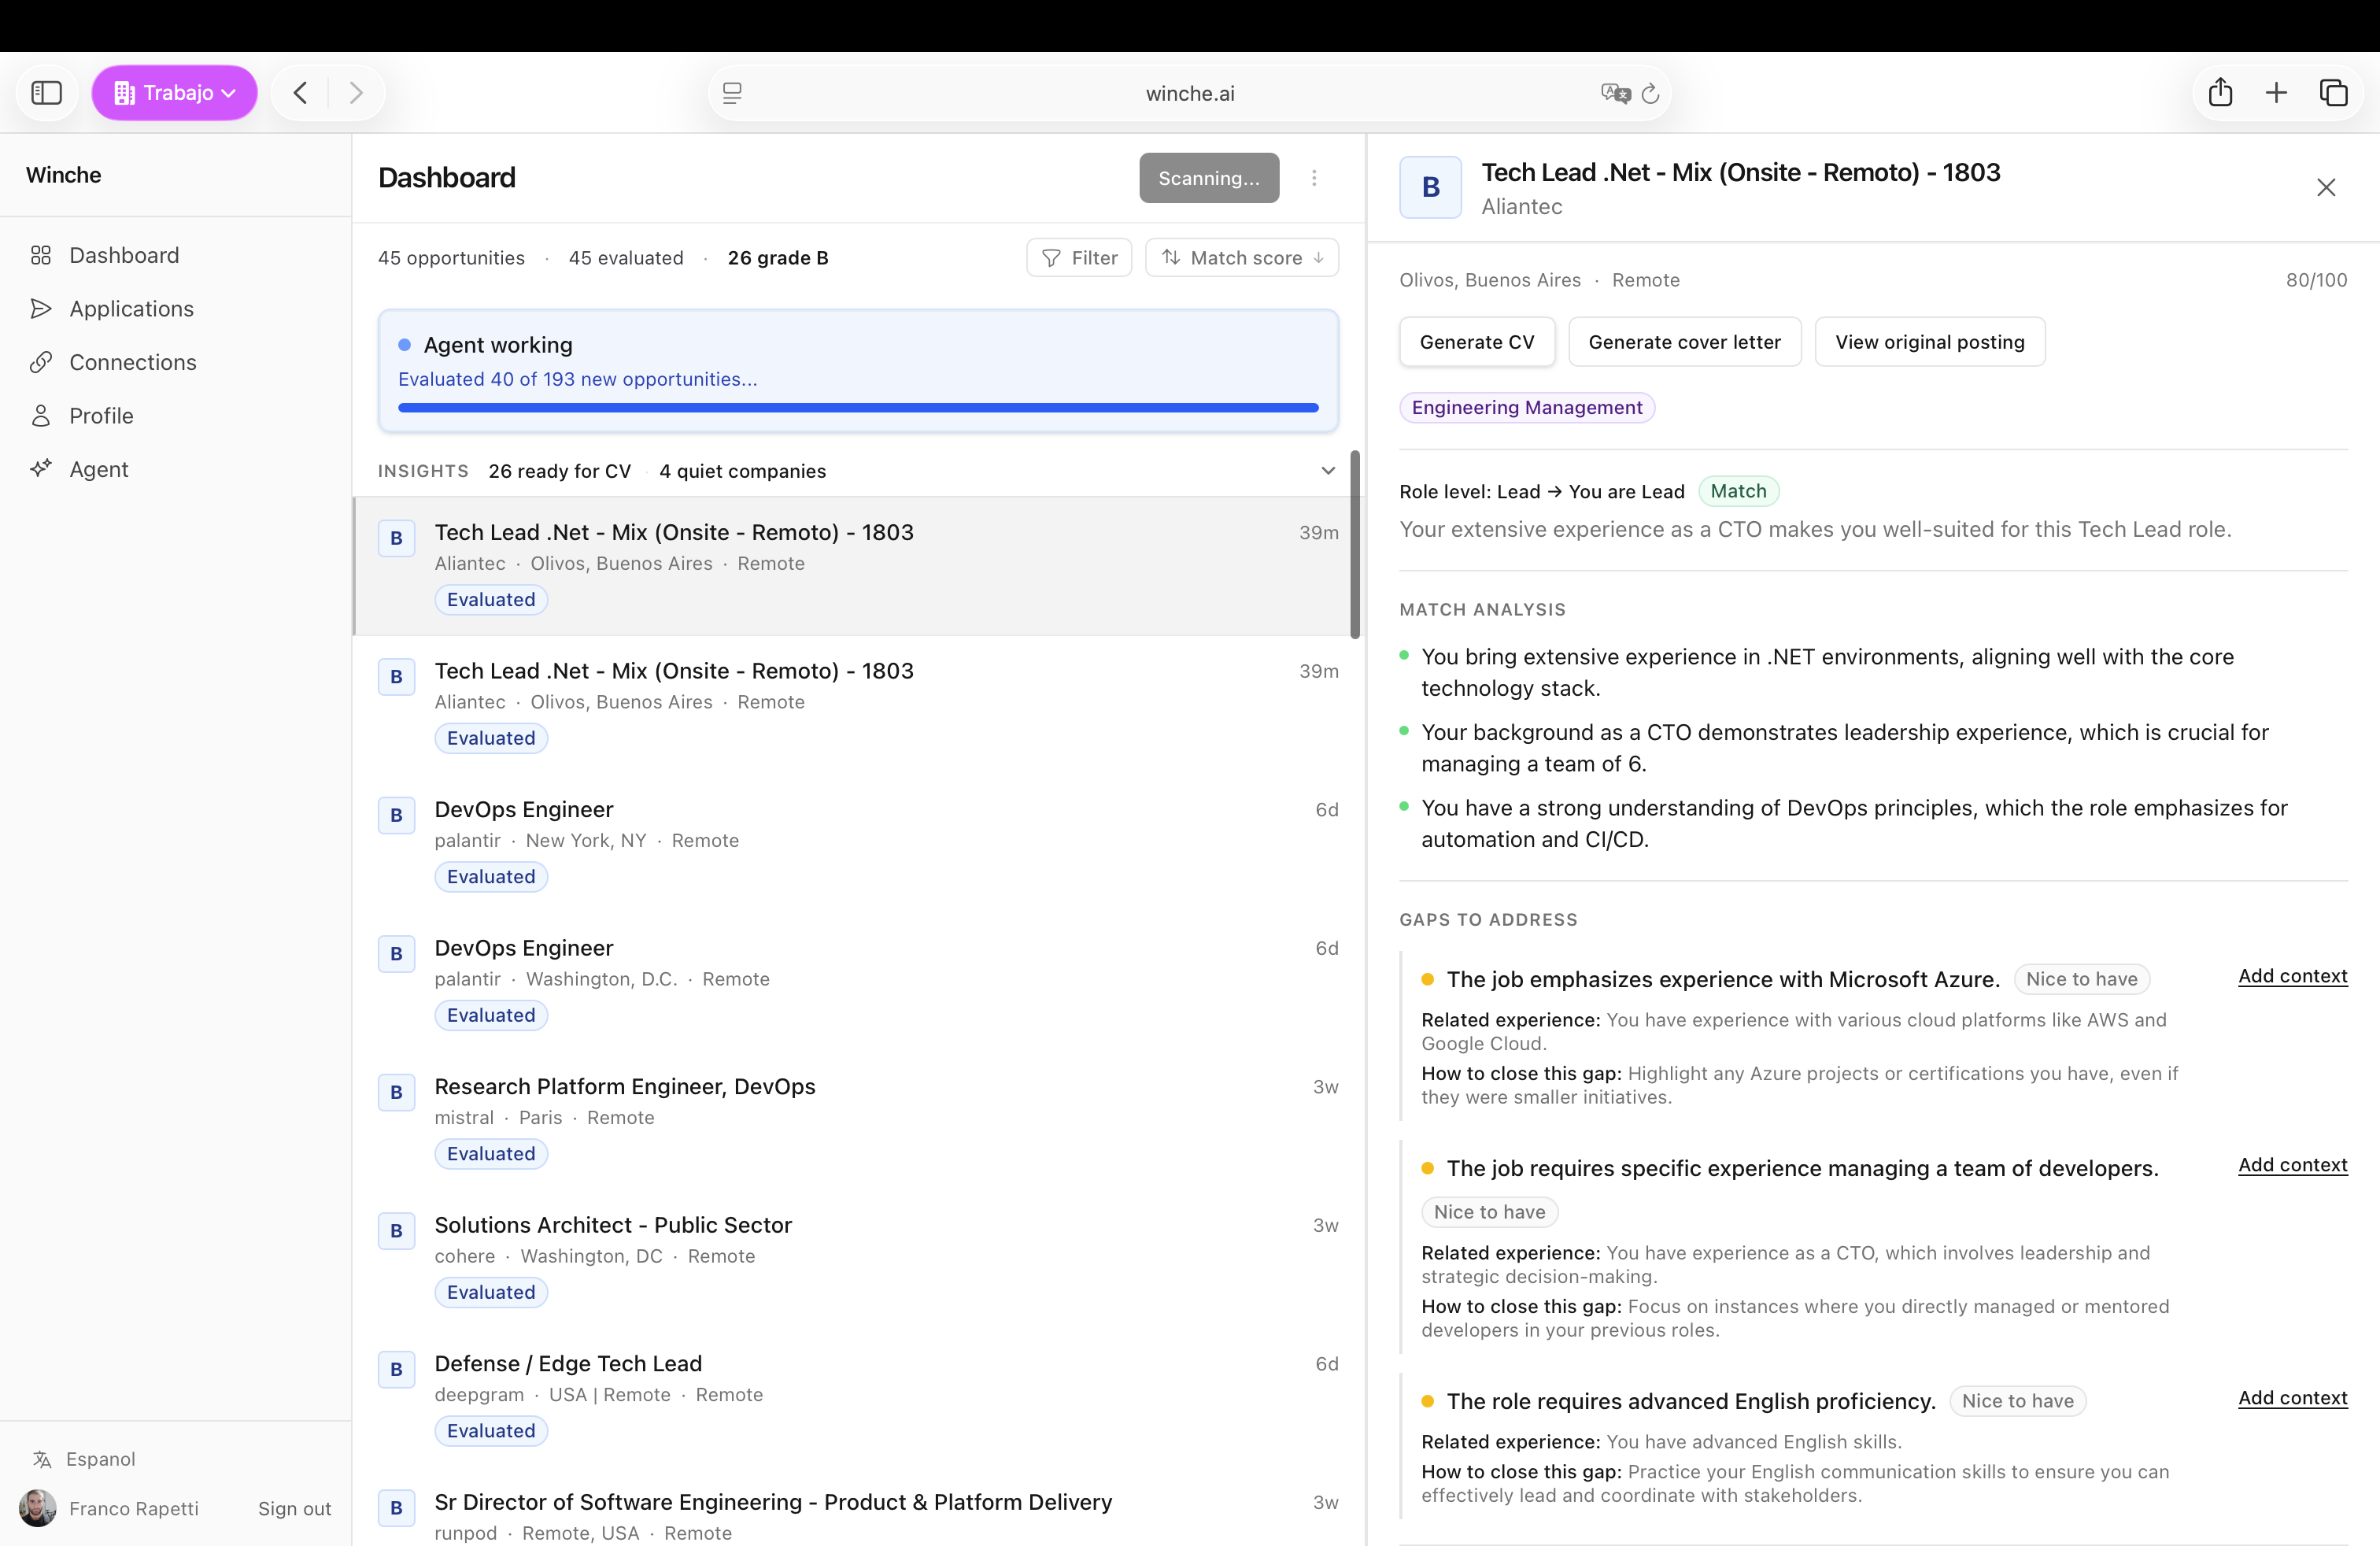Click the opportunities list scrollbar
Image resolution: width=2380 pixels, height=1546 pixels.
[1355, 545]
